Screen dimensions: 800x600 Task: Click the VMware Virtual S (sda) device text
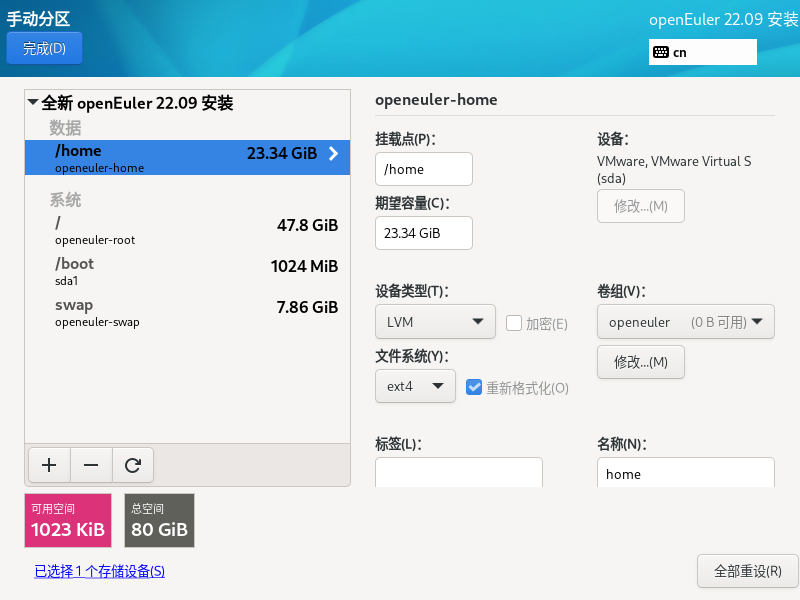click(674, 169)
